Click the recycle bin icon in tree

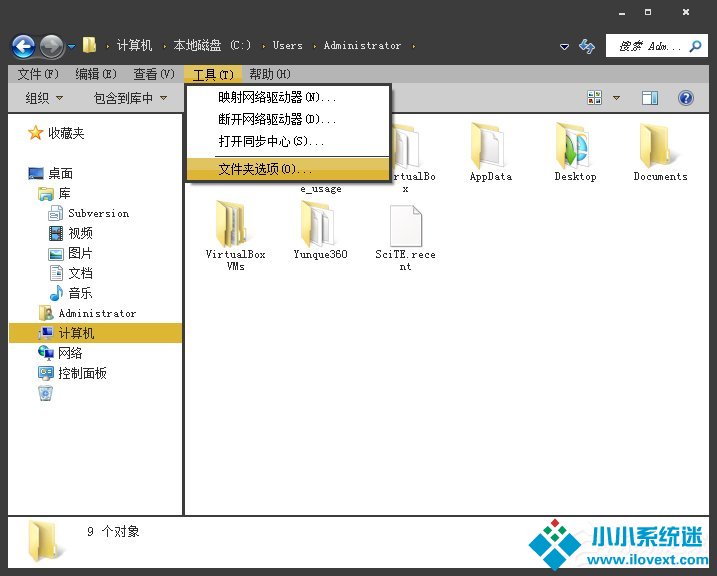point(46,393)
